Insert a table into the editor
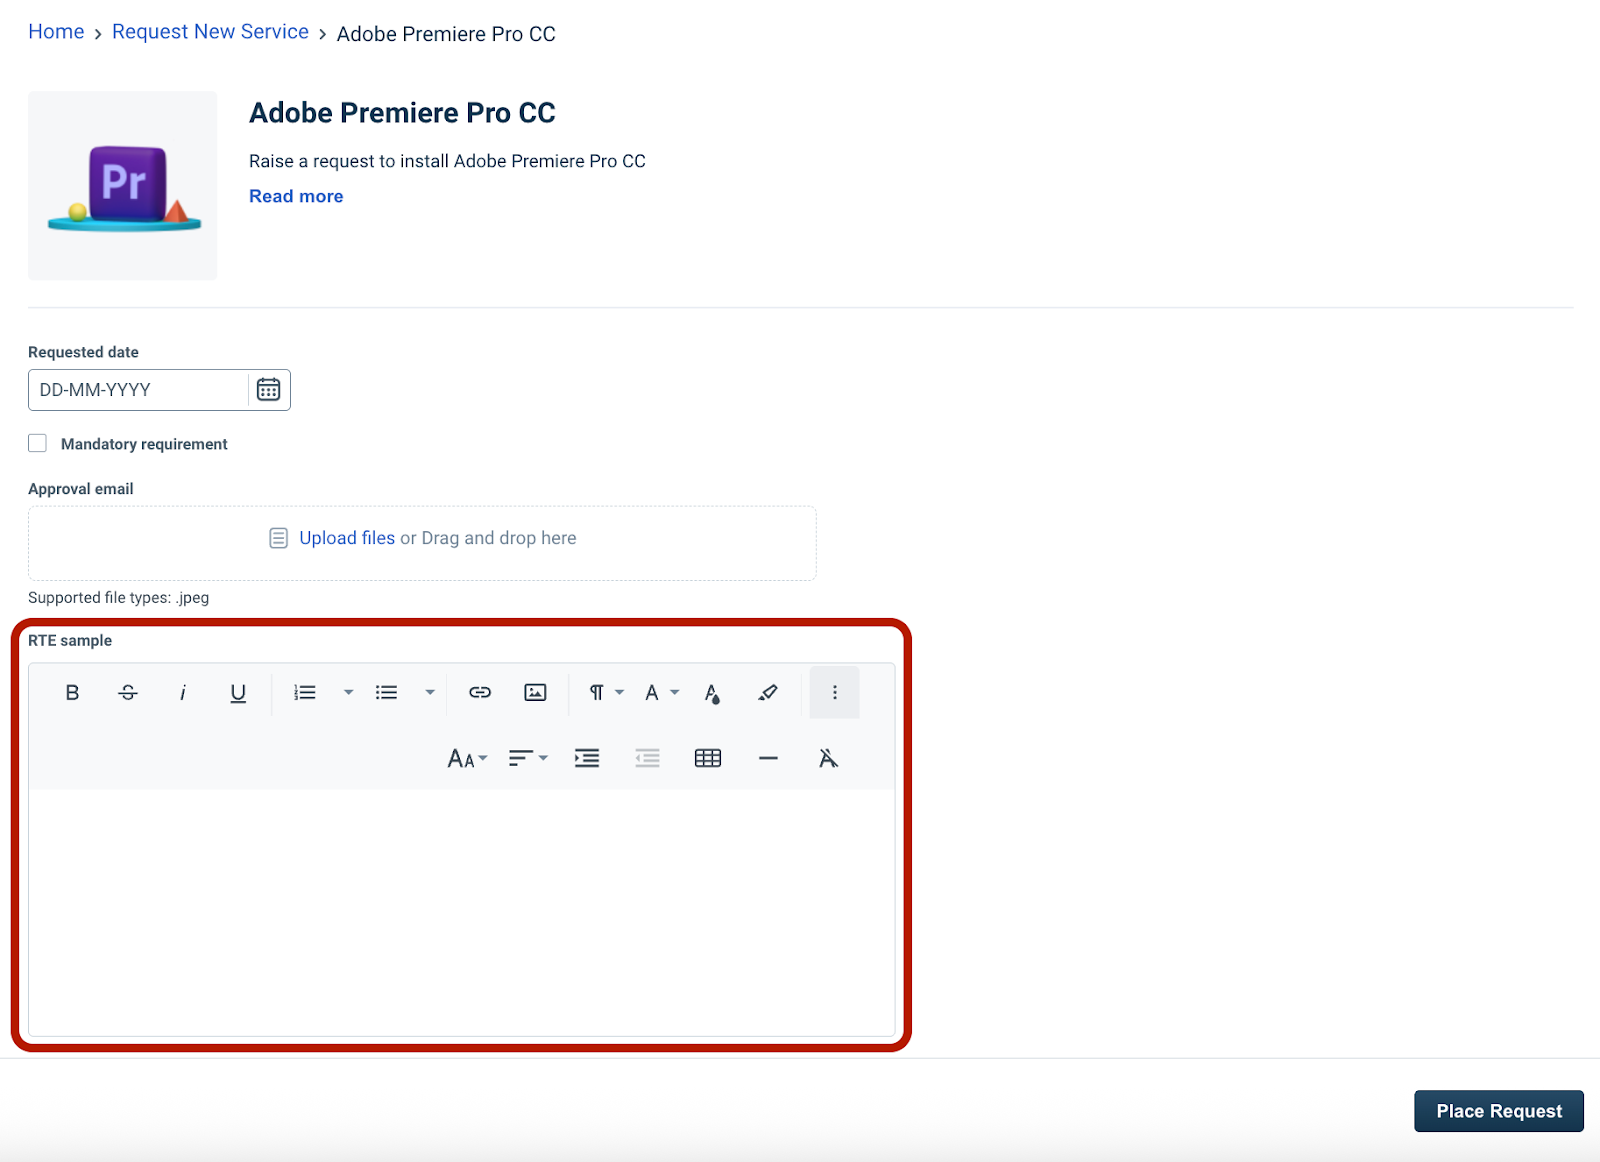This screenshot has height=1162, width=1600. tap(708, 758)
